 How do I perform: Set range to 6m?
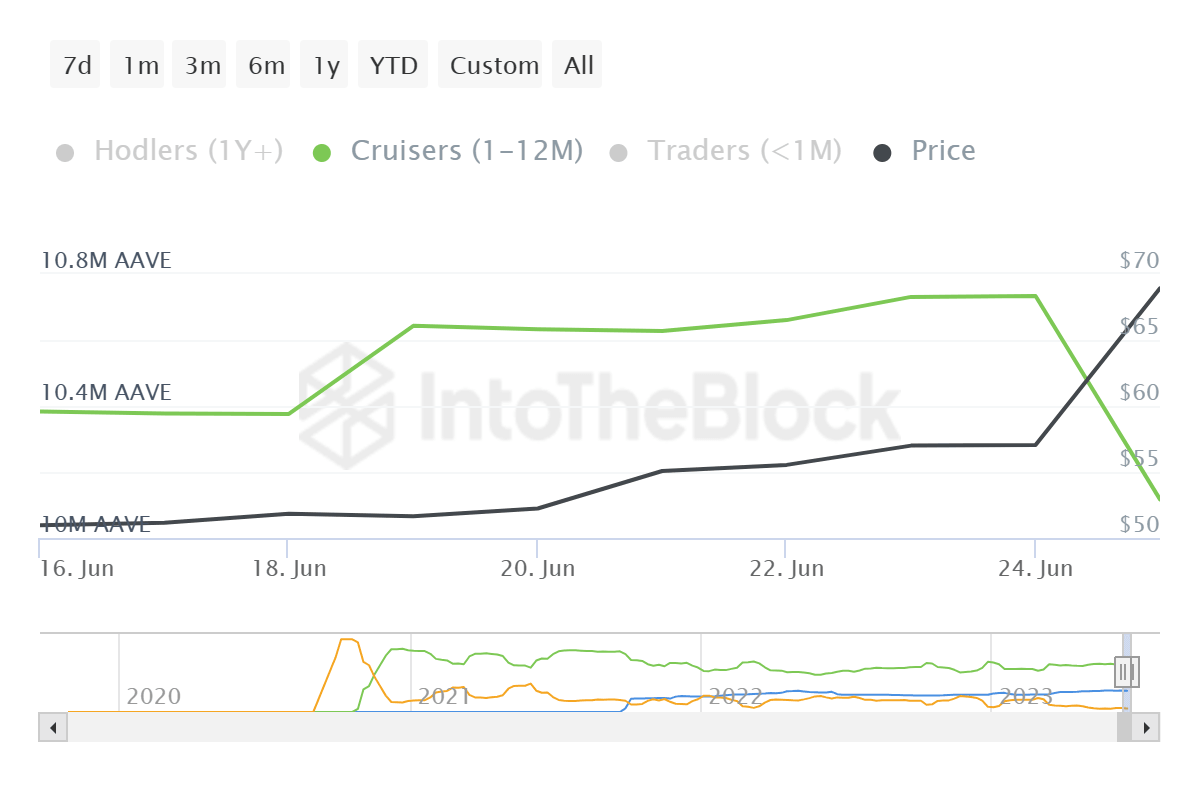pyautogui.click(x=266, y=66)
